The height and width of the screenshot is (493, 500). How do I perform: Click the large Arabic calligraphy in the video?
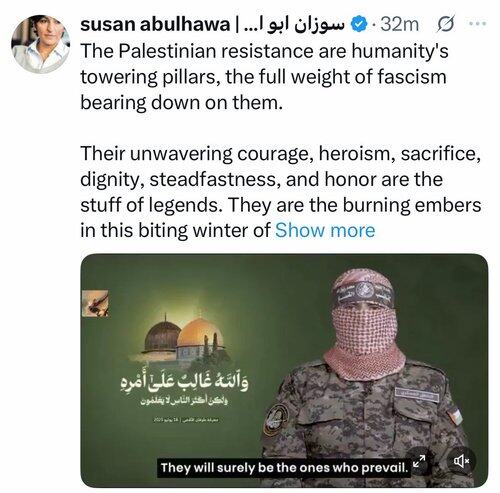(x=184, y=384)
